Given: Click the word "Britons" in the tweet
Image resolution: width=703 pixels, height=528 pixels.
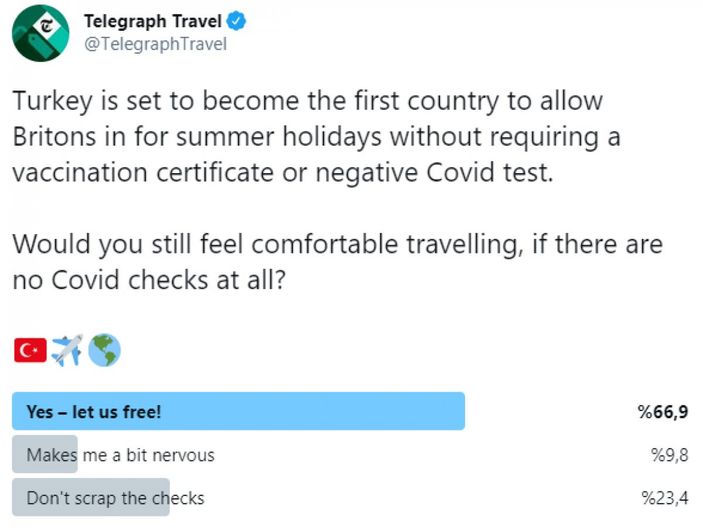Looking at the screenshot, I should tap(54, 136).
